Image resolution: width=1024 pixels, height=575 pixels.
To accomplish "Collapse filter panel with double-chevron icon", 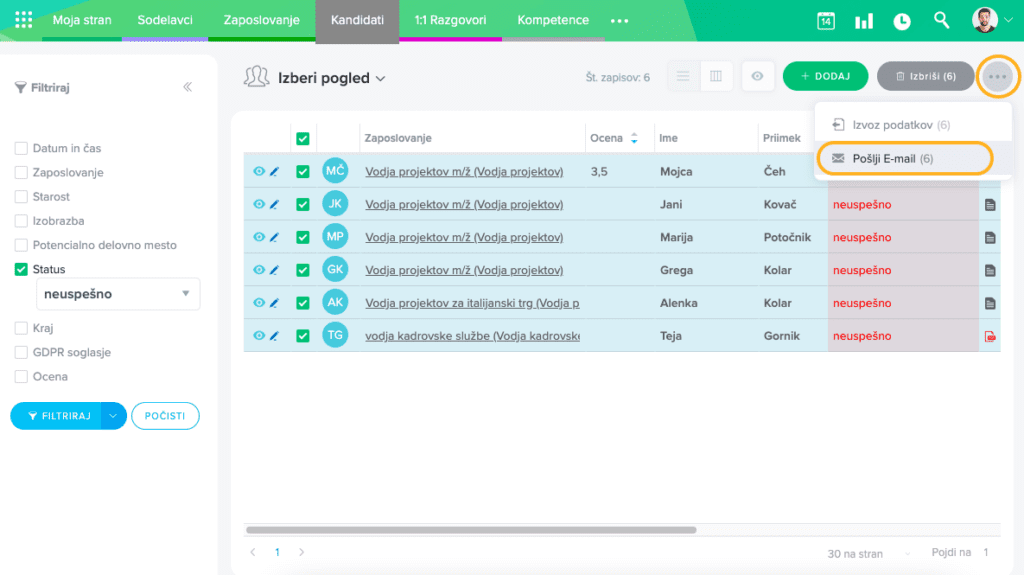I will (187, 87).
